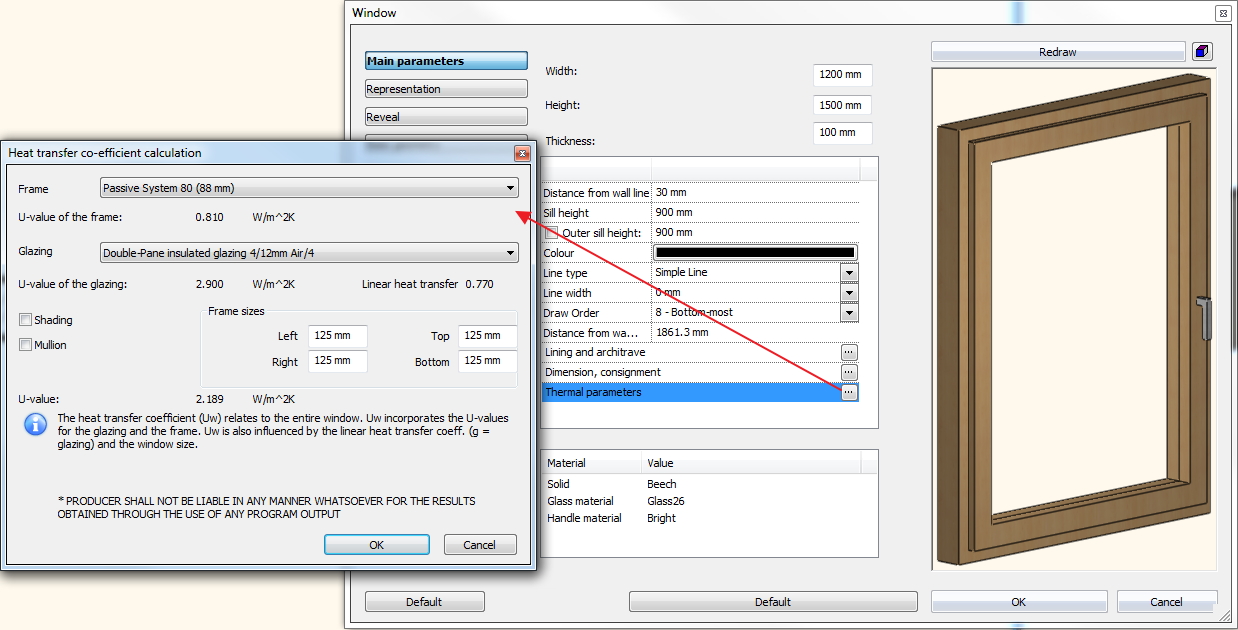Click the Left frame size field
This screenshot has height=630, width=1238.
(338, 337)
